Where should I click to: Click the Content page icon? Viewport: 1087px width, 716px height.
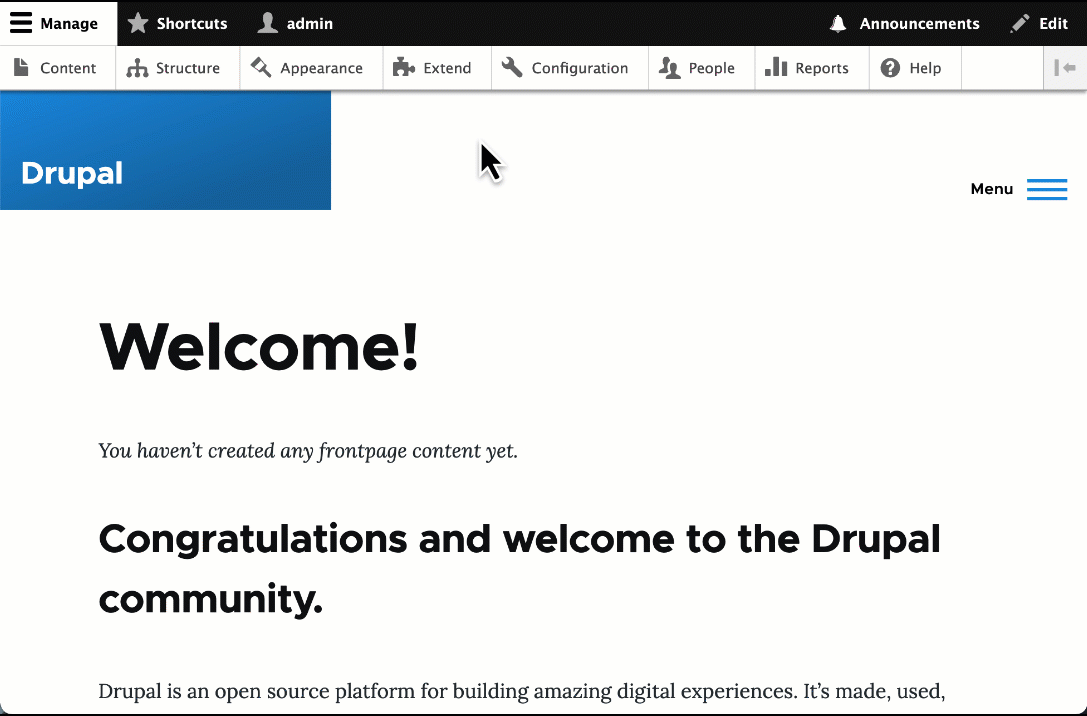click(21, 67)
